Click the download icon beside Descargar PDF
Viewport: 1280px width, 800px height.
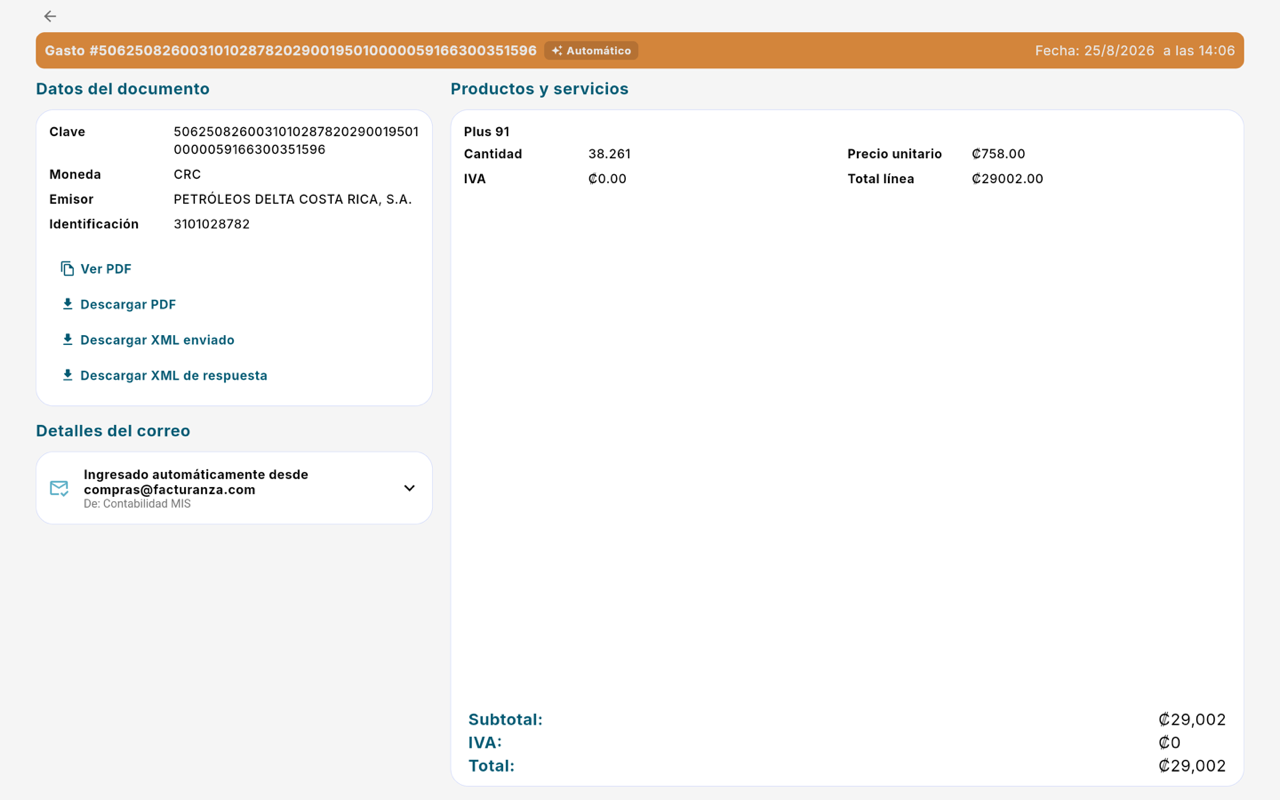(67, 304)
